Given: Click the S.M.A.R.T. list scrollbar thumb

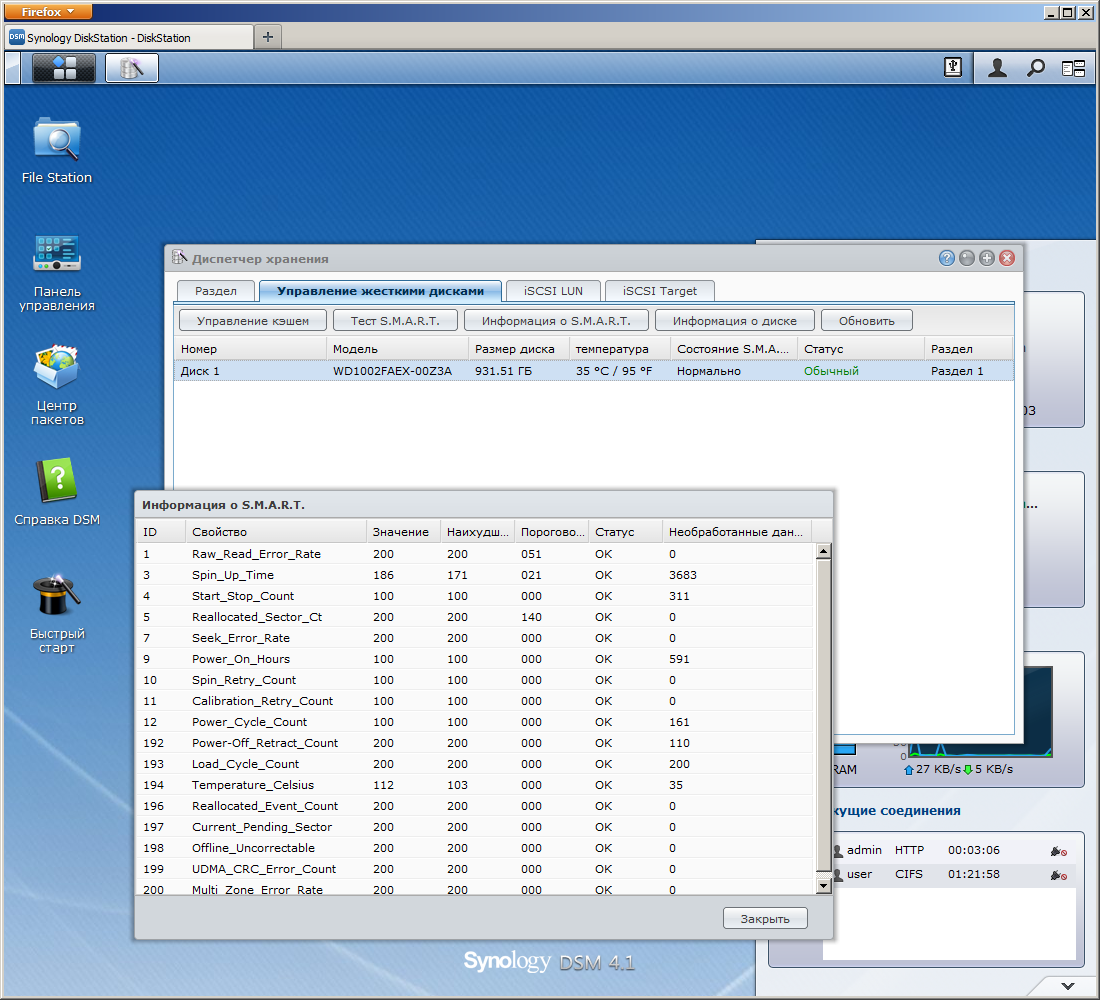Looking at the screenshot, I should [824, 716].
